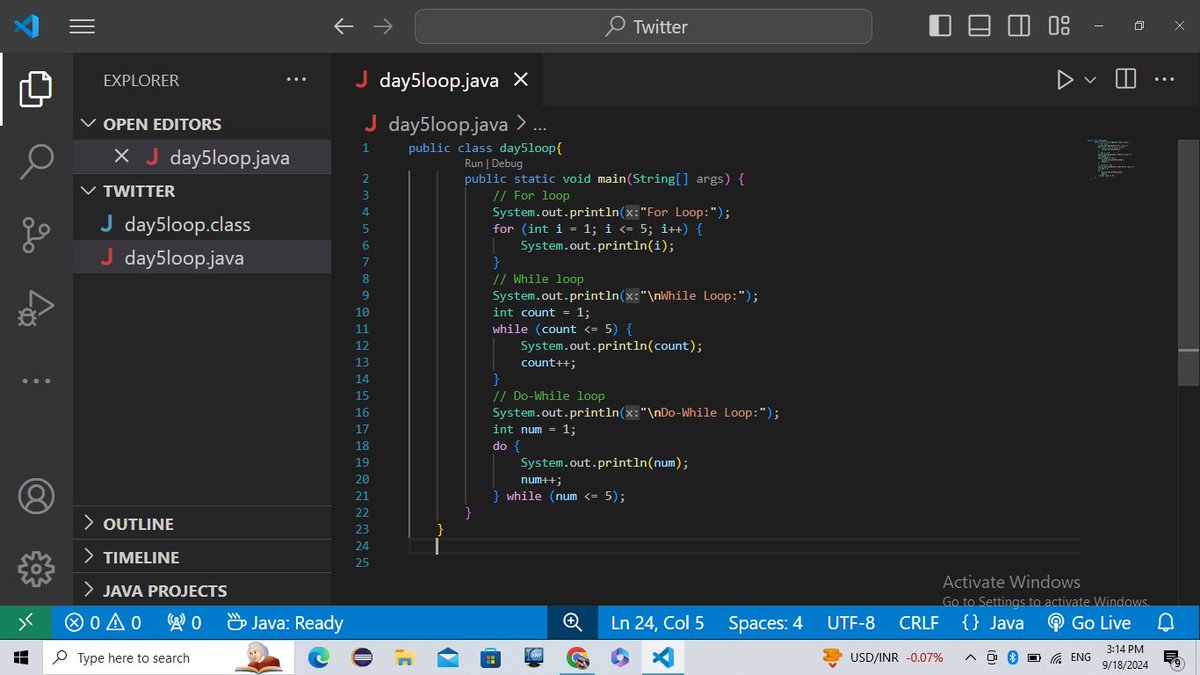Expand the Timeline section
This screenshot has height=675, width=1200.
tap(204, 557)
